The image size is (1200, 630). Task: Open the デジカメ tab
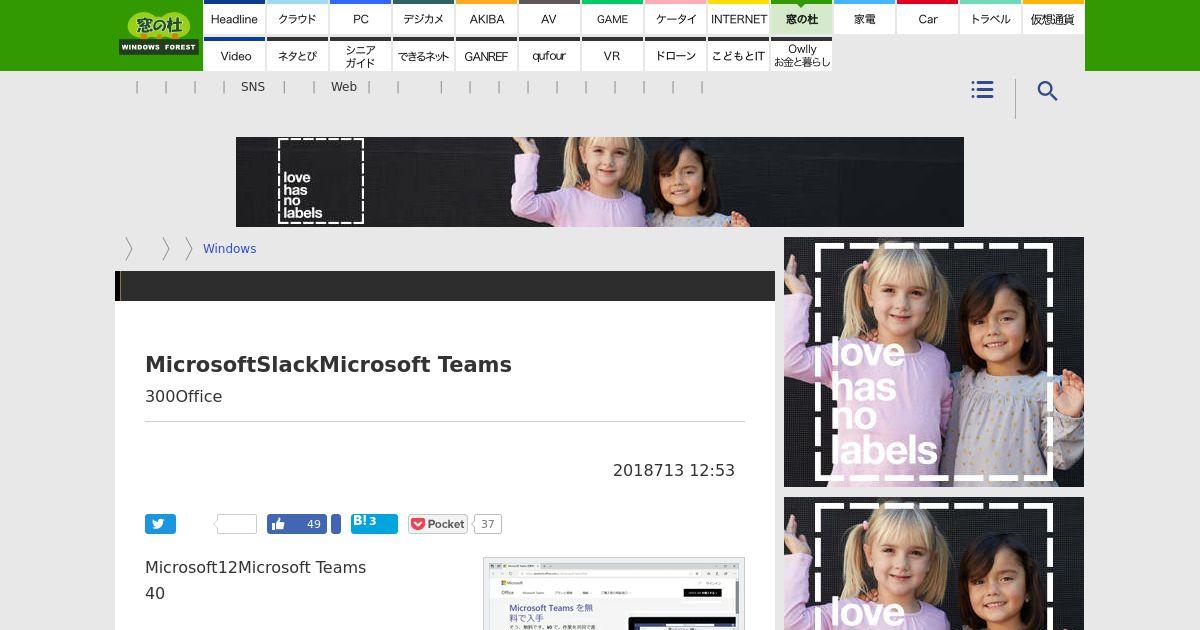(x=423, y=18)
